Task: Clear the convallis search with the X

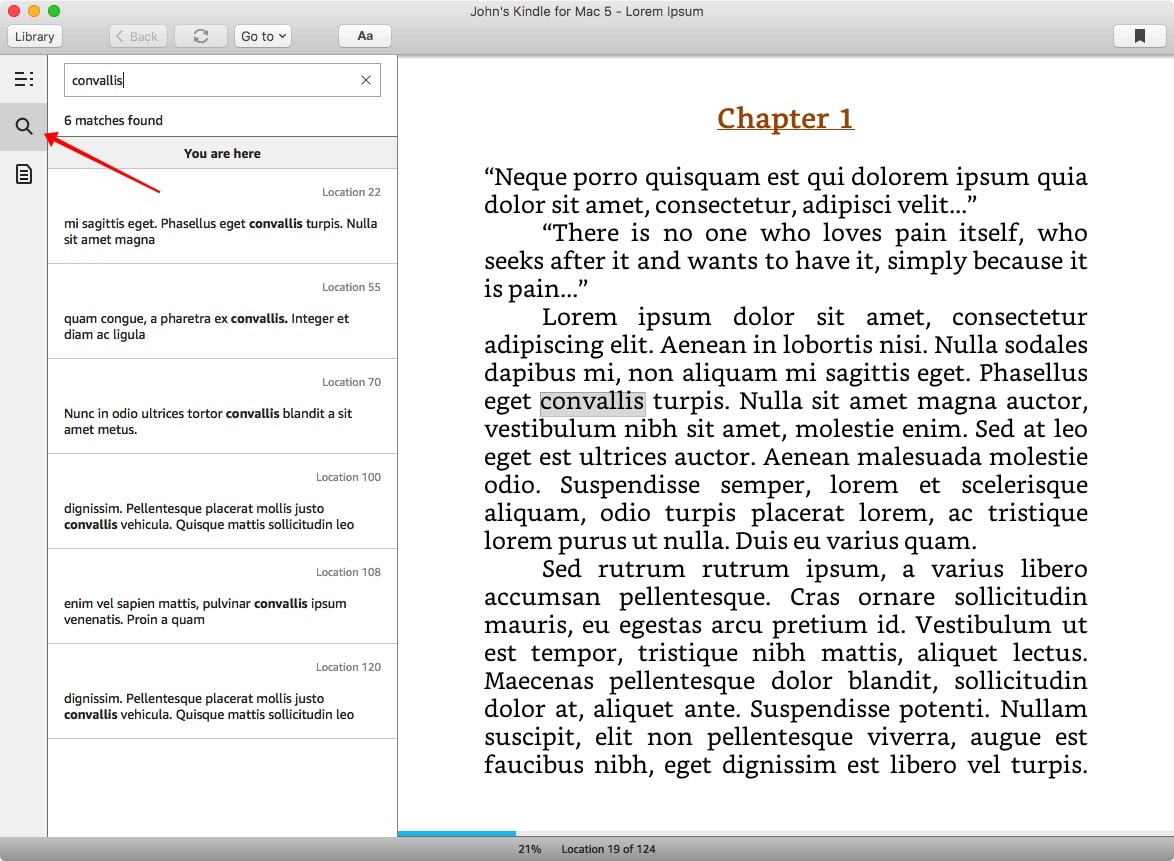Action: pos(365,80)
